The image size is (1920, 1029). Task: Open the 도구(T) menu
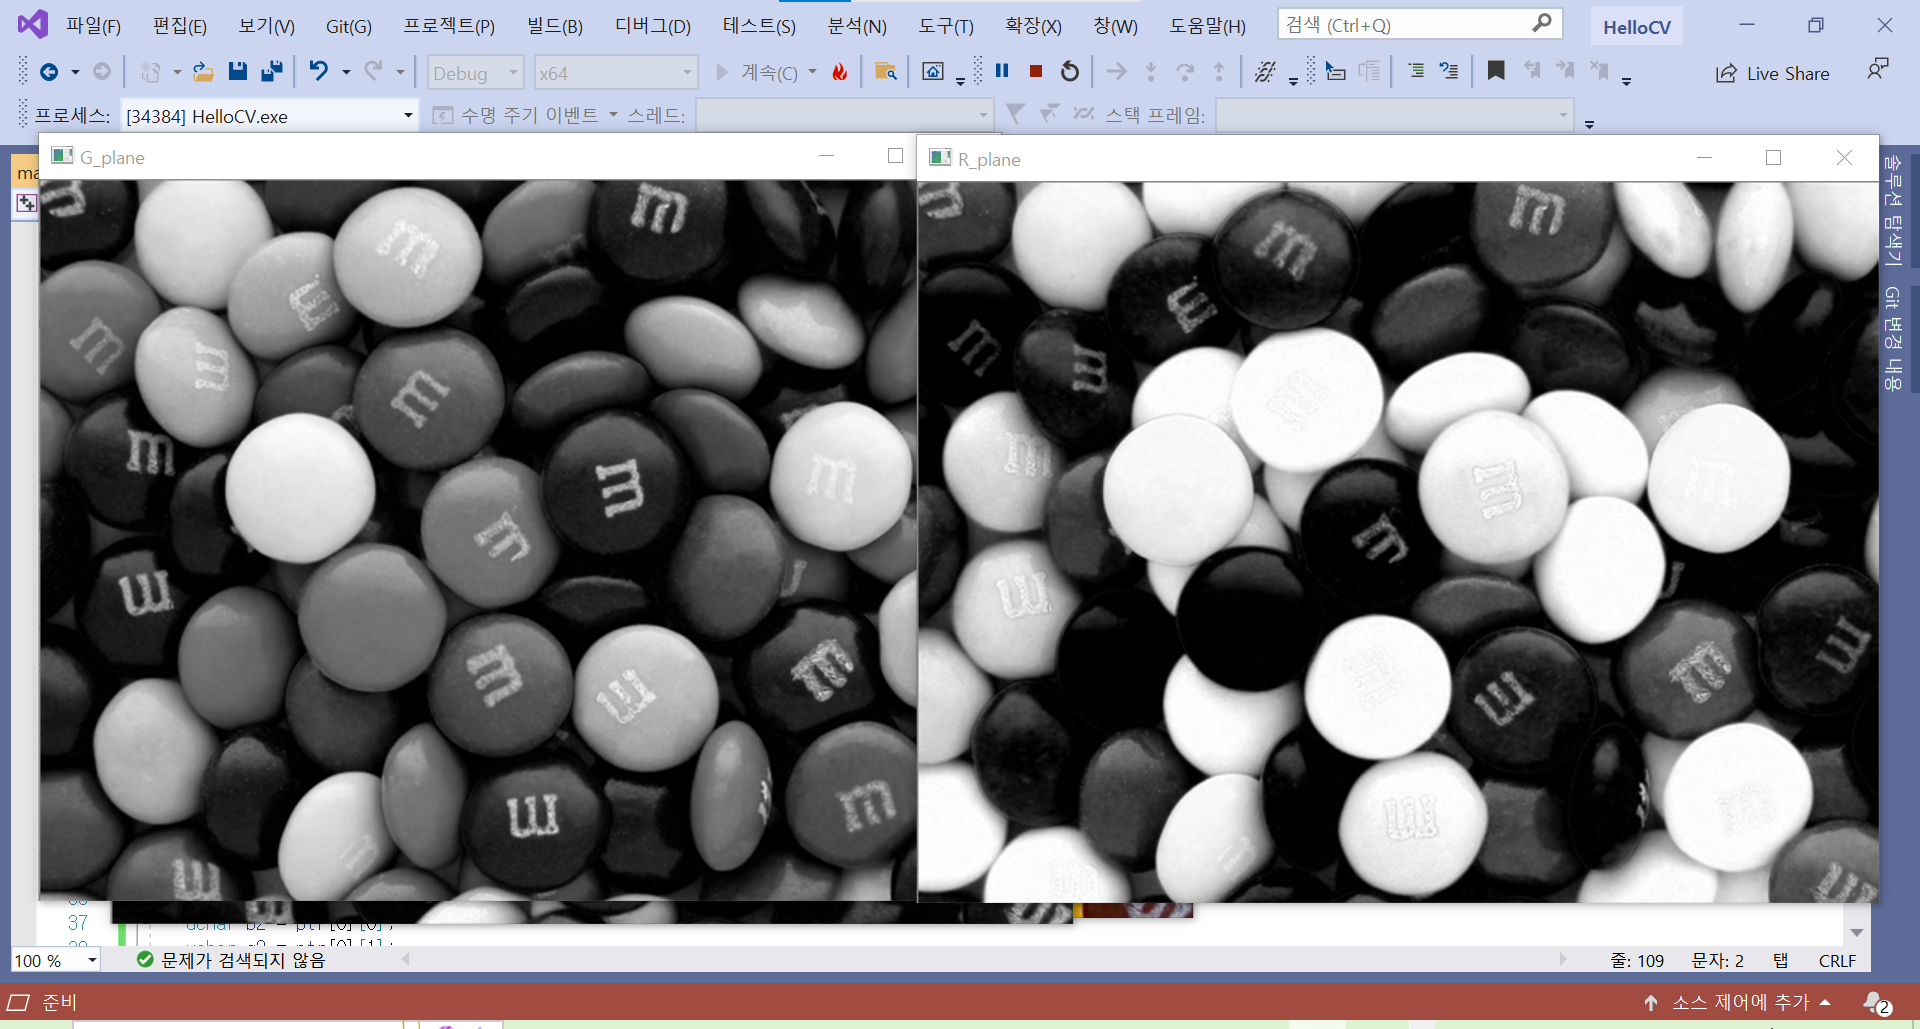[946, 25]
